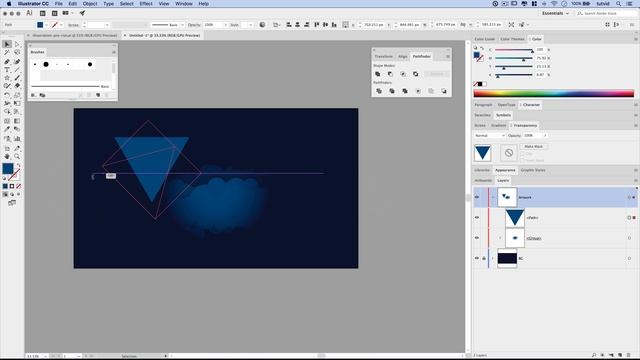Select the Hand tool
Viewport: 640px width, 360px height.
7,156
